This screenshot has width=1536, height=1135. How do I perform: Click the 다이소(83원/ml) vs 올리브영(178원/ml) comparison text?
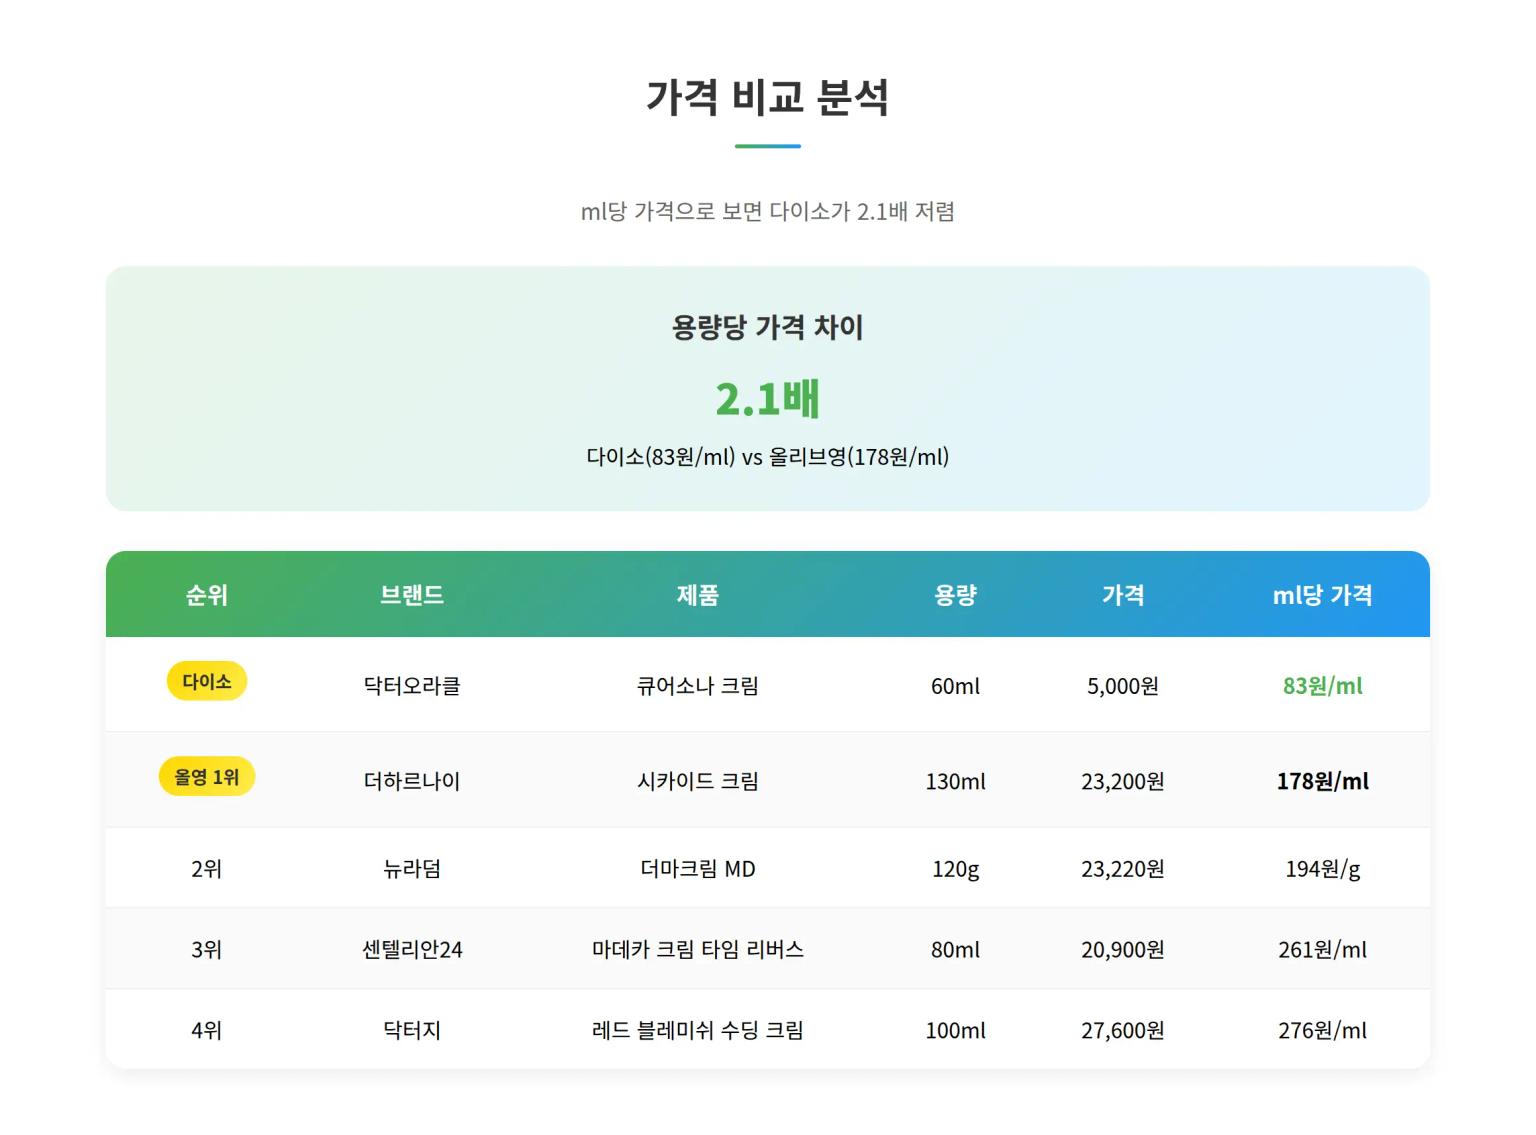(x=767, y=457)
